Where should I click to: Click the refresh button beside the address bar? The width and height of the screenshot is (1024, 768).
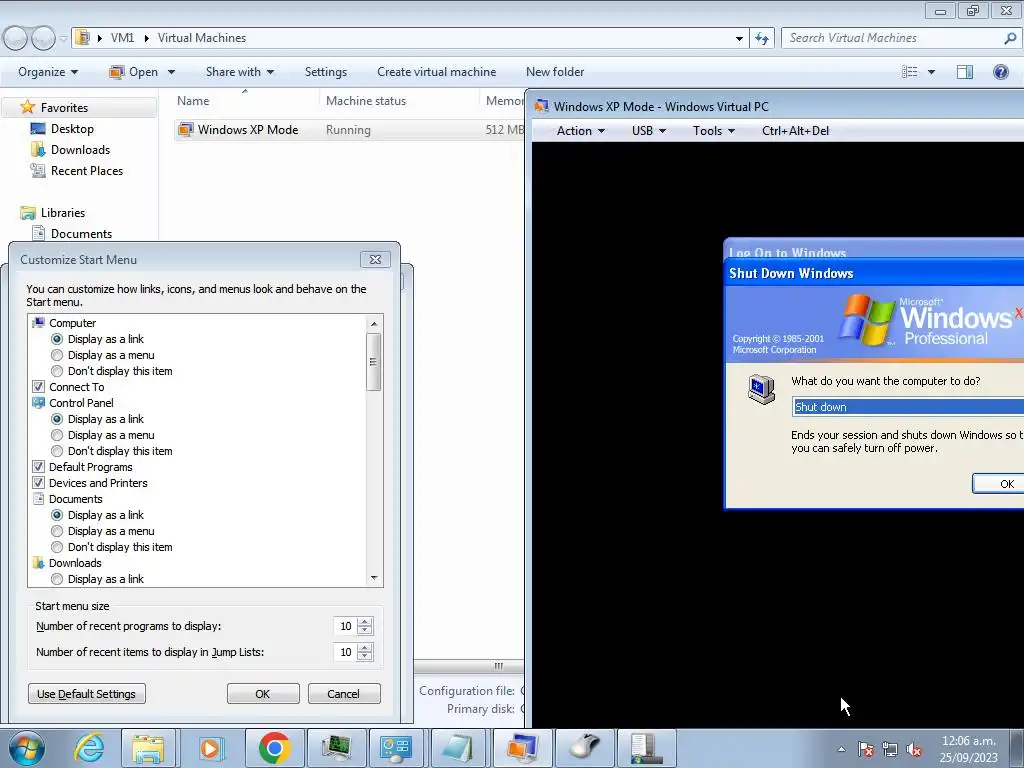[762, 39]
